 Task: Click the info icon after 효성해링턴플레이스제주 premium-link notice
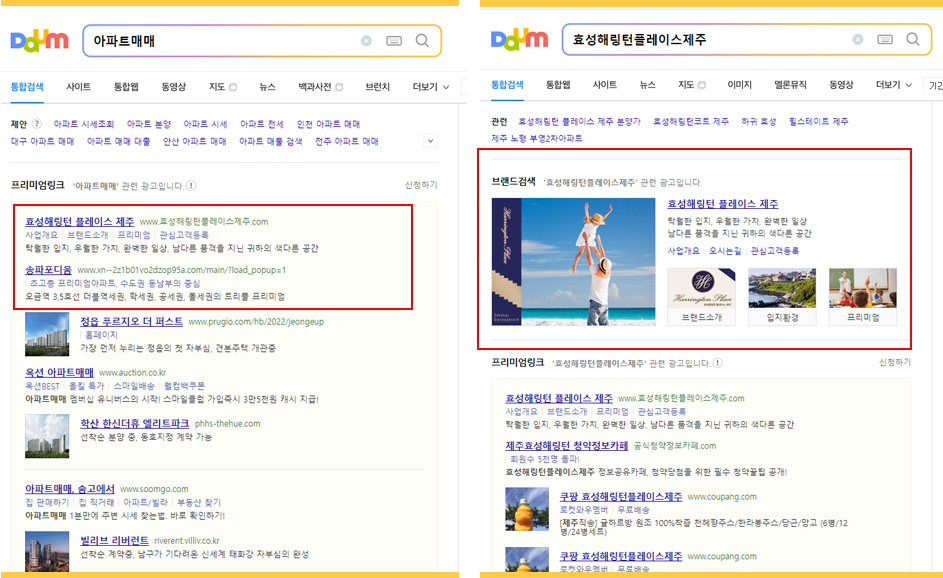tap(717, 363)
